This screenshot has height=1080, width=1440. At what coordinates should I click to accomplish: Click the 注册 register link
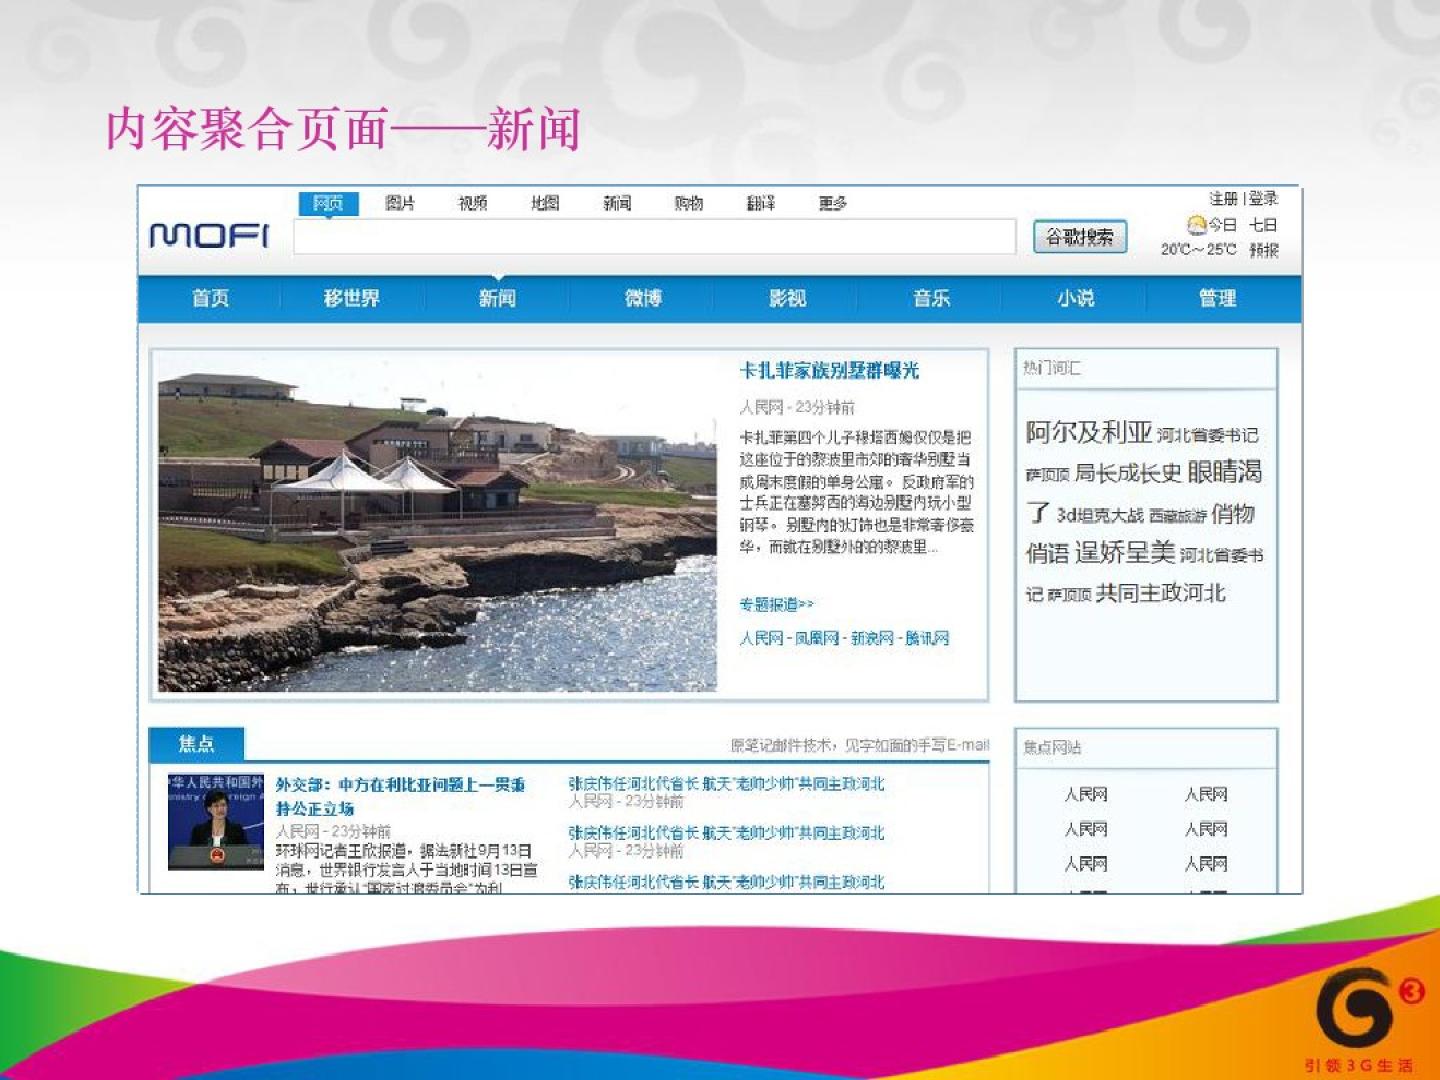click(x=1223, y=198)
